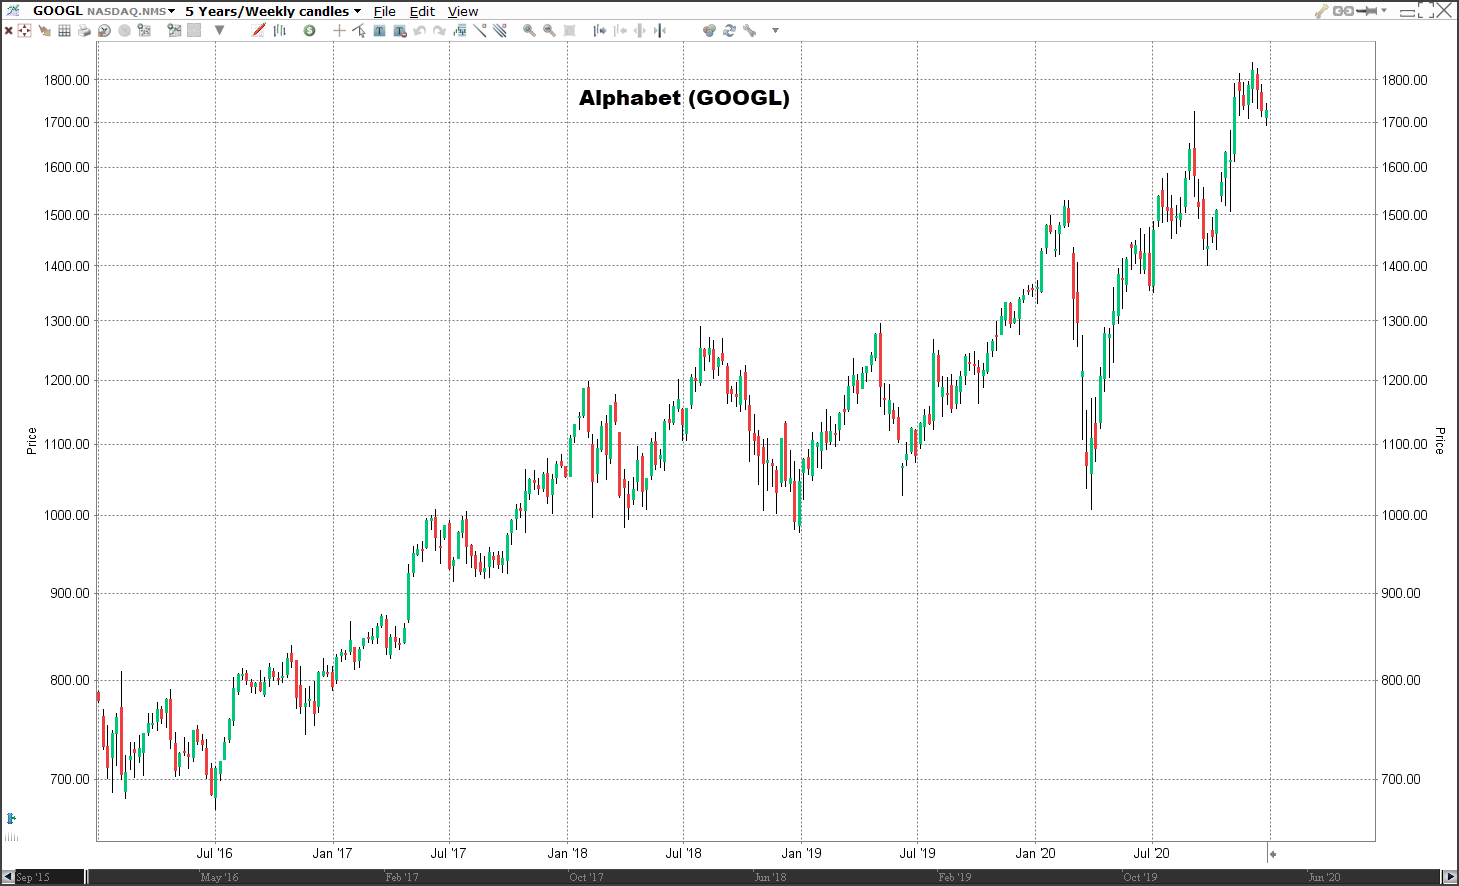Open the File menu
Image resolution: width=1459 pixels, height=886 pixels.
pyautogui.click(x=385, y=11)
